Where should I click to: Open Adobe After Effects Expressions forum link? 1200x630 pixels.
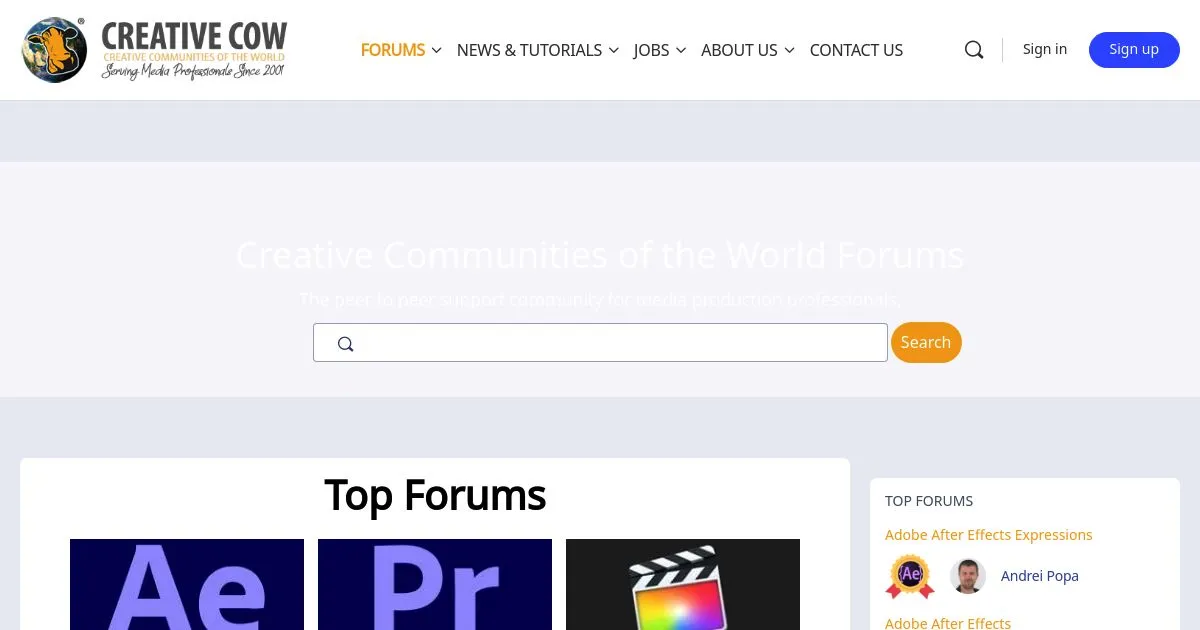coord(988,535)
